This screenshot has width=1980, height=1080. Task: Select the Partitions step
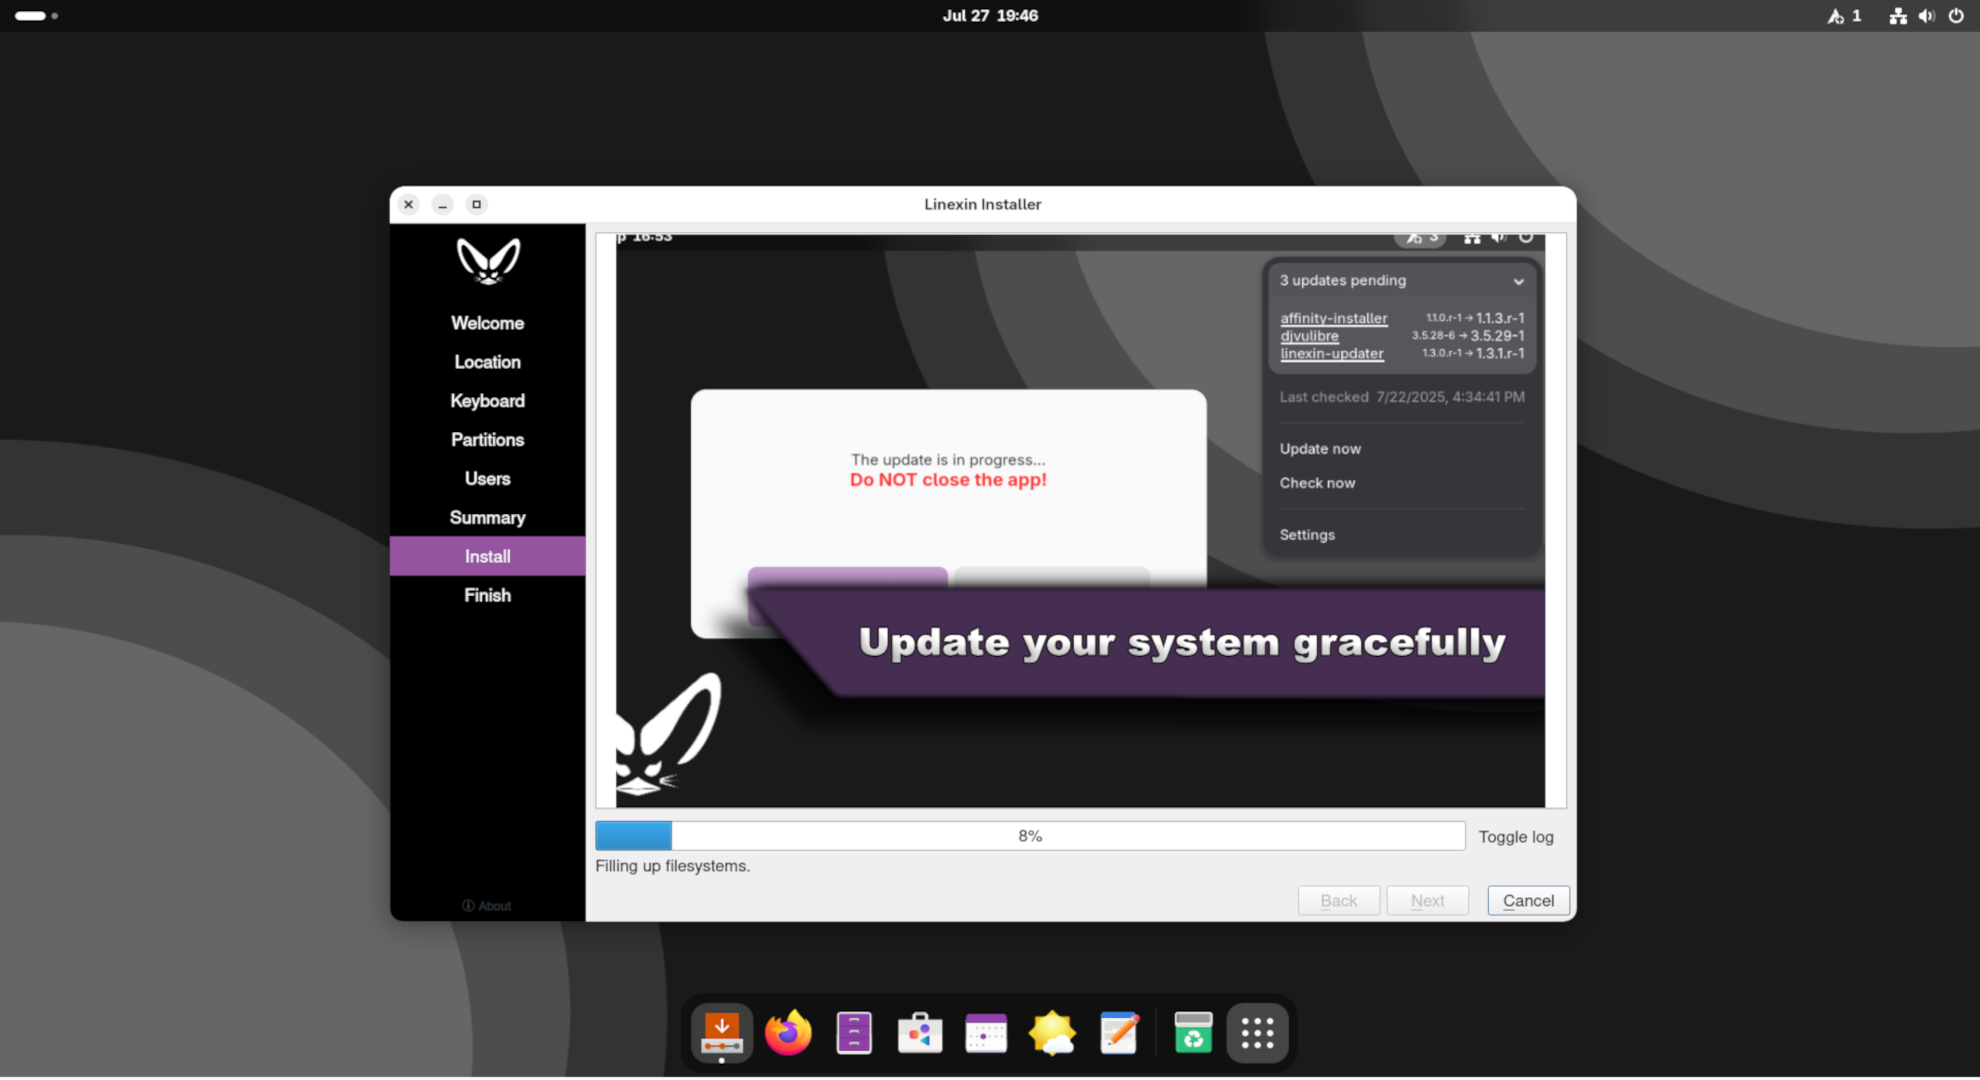coord(487,440)
